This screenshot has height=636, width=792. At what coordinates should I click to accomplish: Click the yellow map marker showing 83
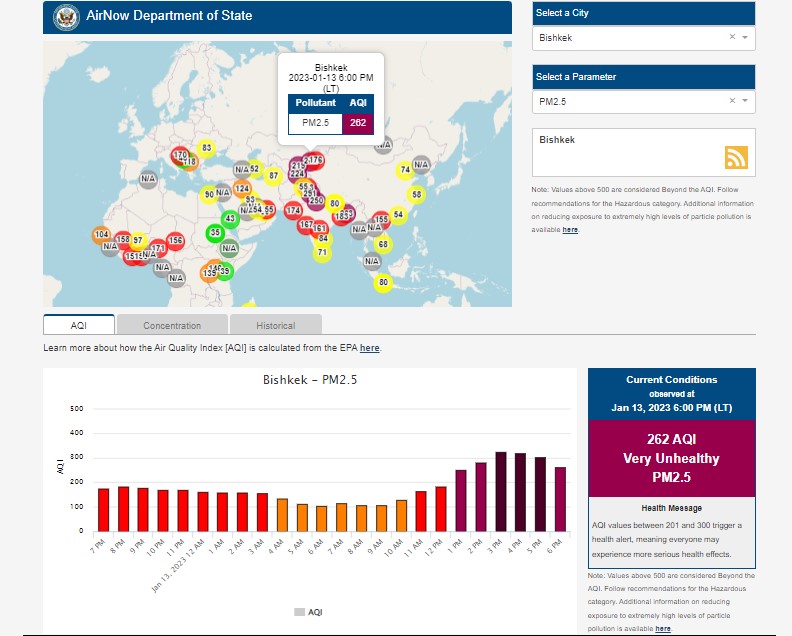[x=206, y=148]
